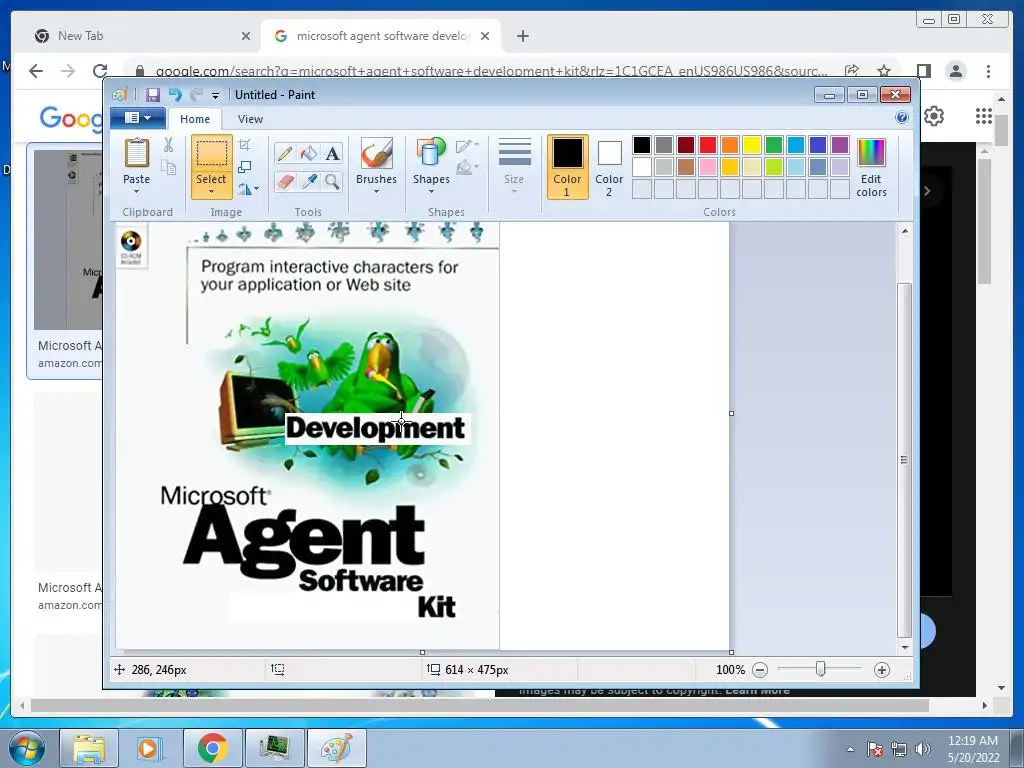Click the Chrome address bar URL
1024x768 pixels.
click(491, 71)
